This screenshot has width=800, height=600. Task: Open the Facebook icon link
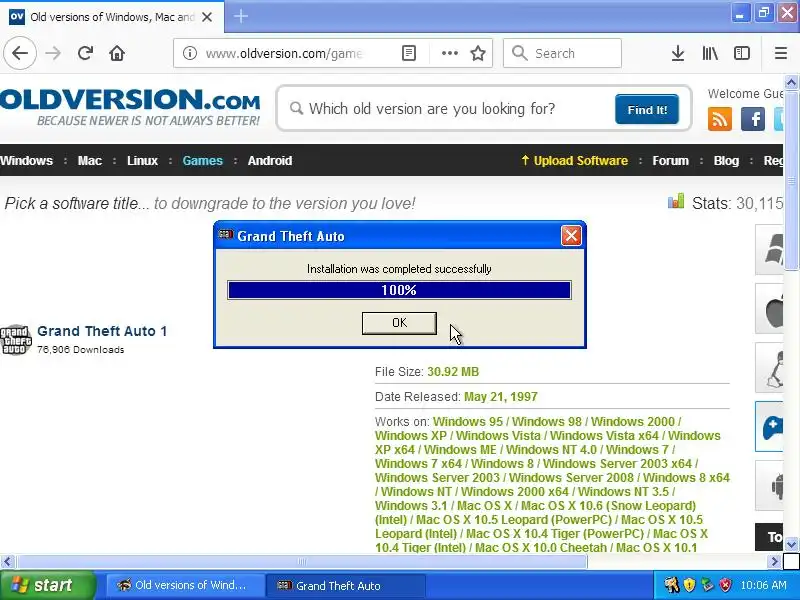click(x=753, y=119)
